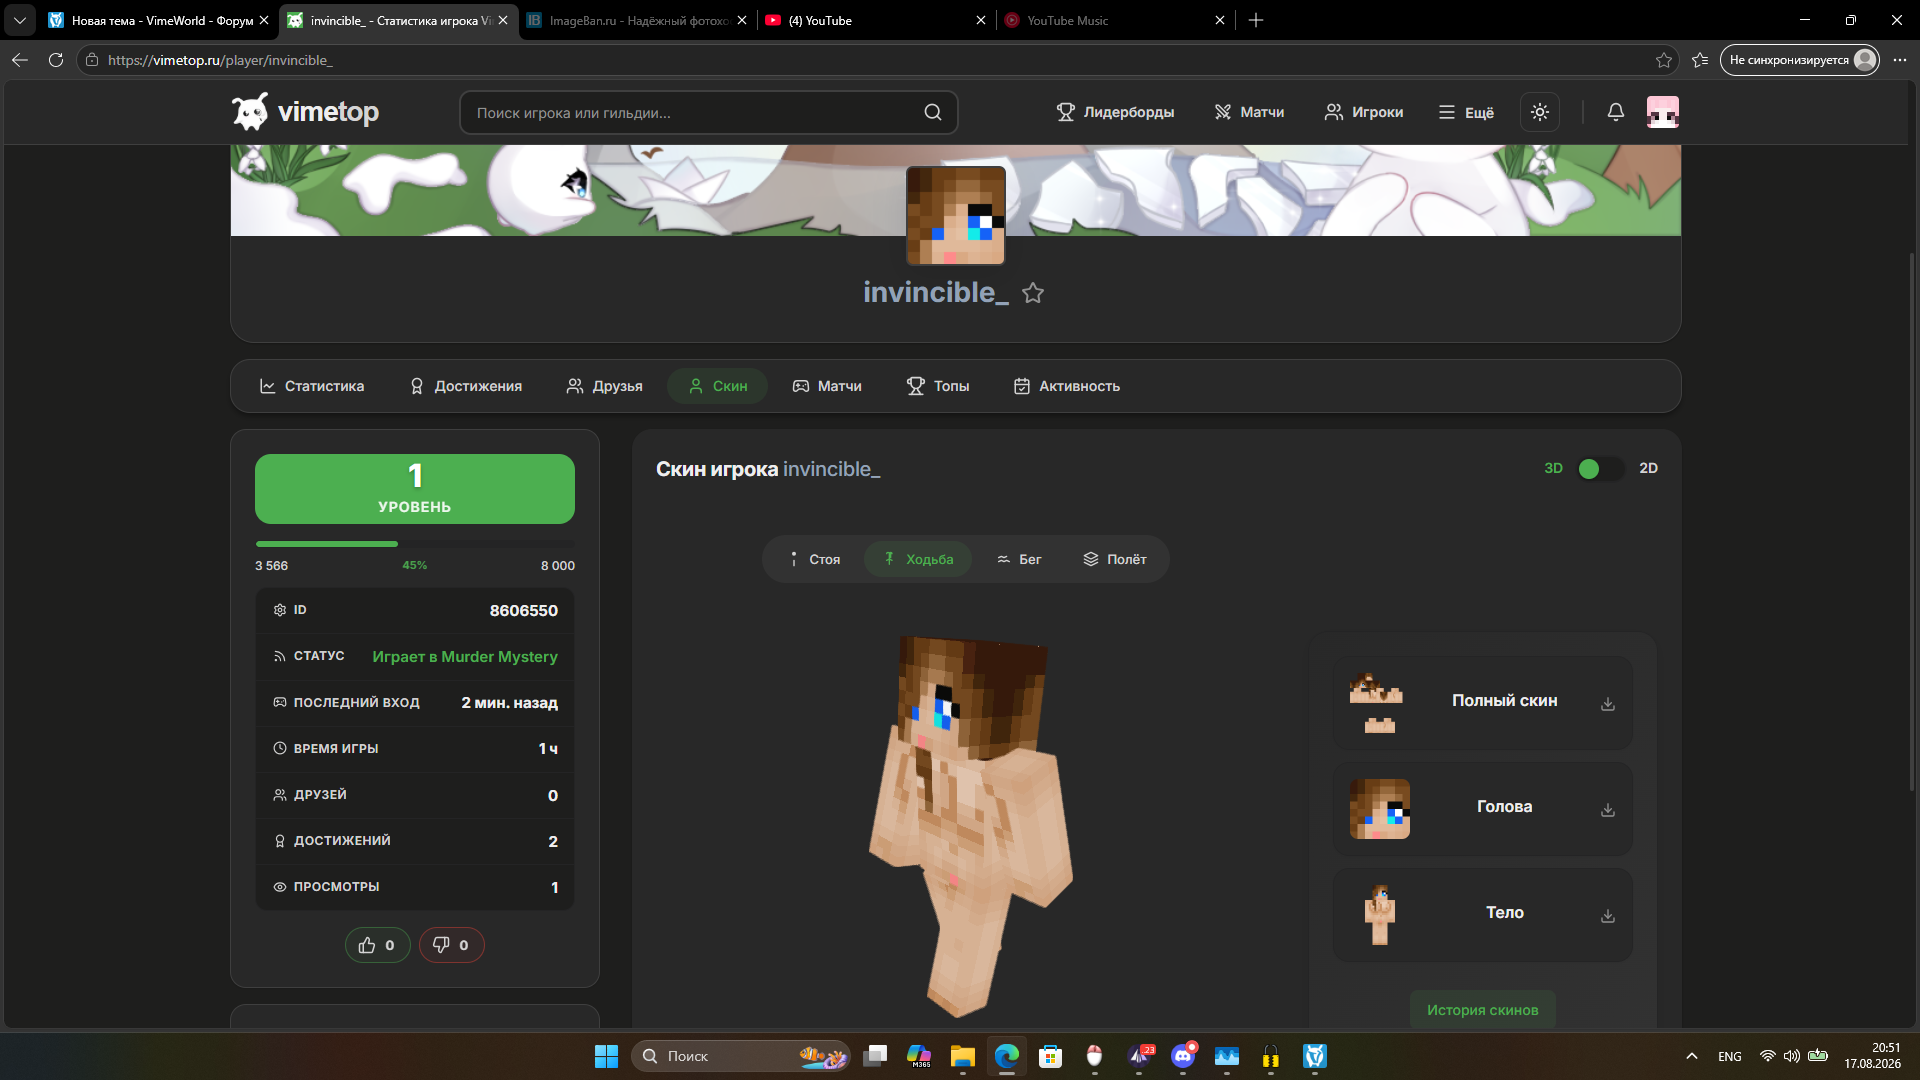Close the YouTube tab
The image size is (1920, 1080).
tap(981, 20)
